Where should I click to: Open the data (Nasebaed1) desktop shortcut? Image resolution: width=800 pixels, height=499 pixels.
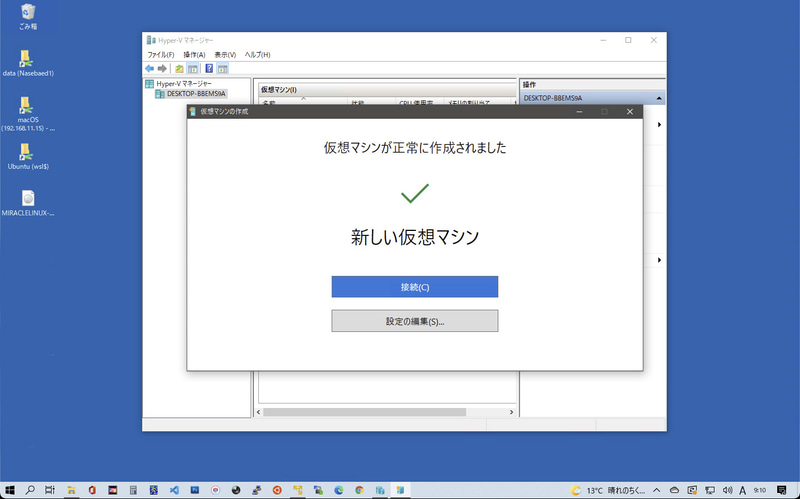point(28,63)
